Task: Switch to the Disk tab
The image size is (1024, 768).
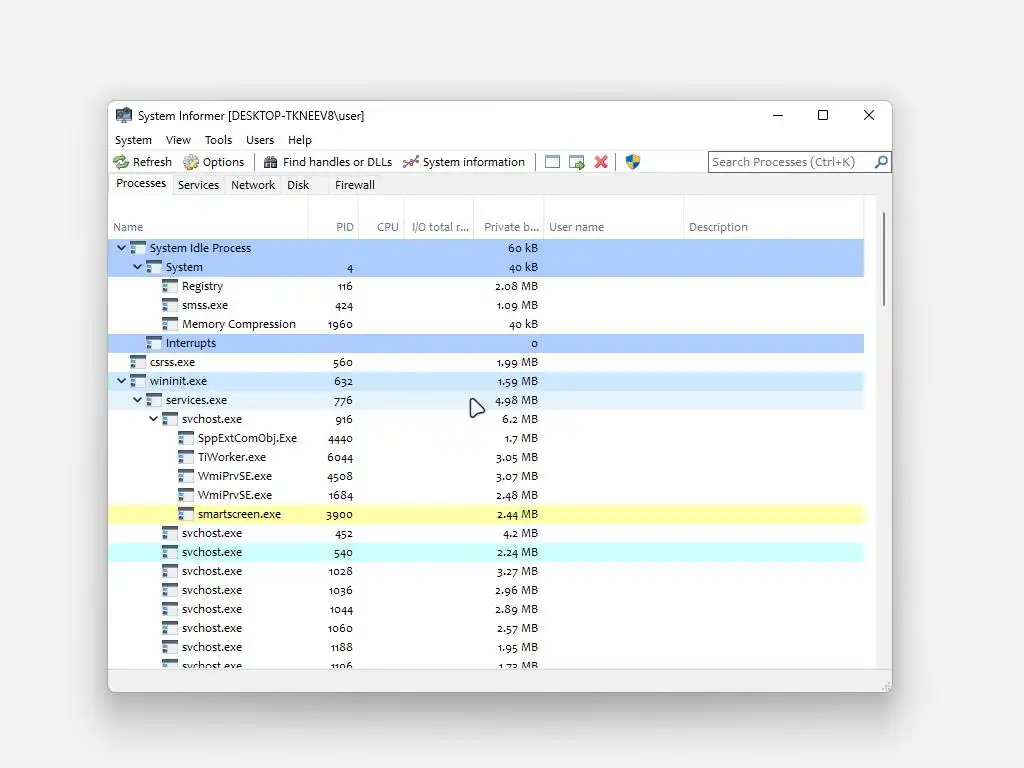Action: tap(298, 185)
